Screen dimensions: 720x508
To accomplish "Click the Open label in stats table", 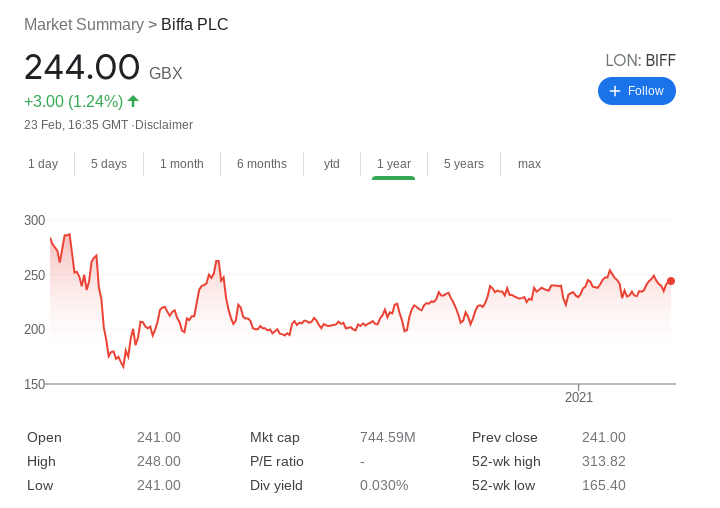I will coord(44,437).
